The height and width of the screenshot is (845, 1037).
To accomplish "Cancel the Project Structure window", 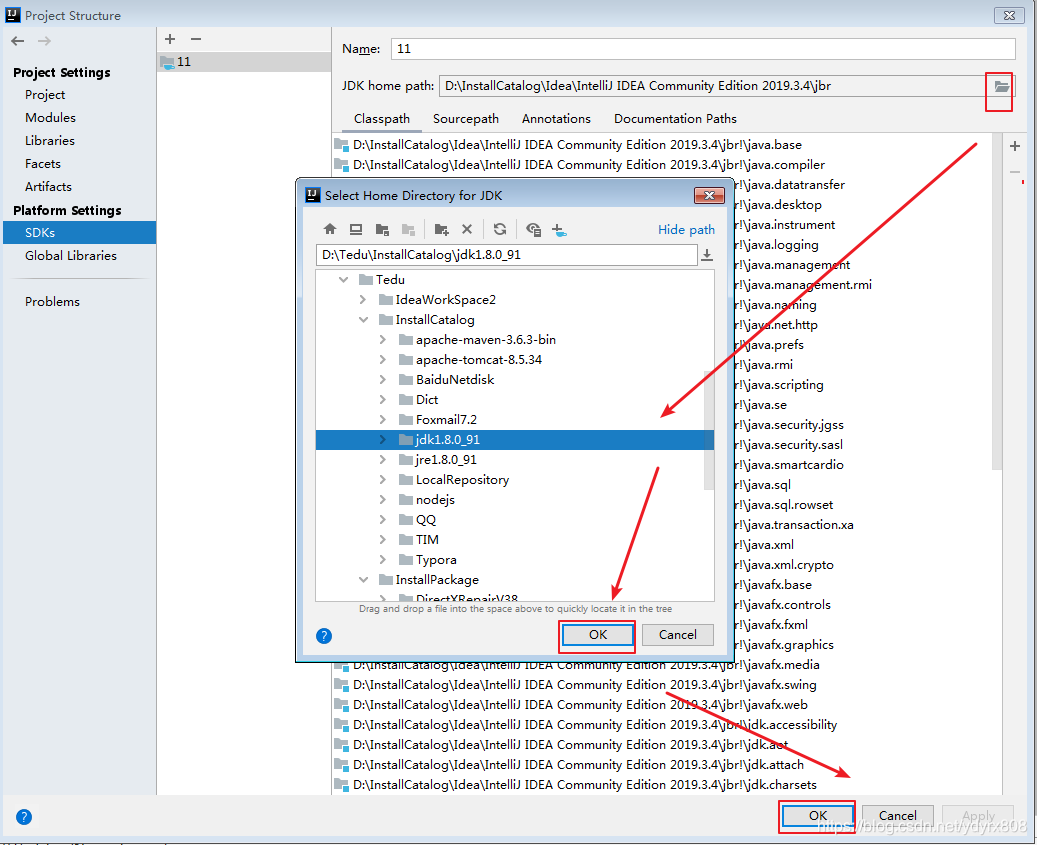I will [x=897, y=816].
